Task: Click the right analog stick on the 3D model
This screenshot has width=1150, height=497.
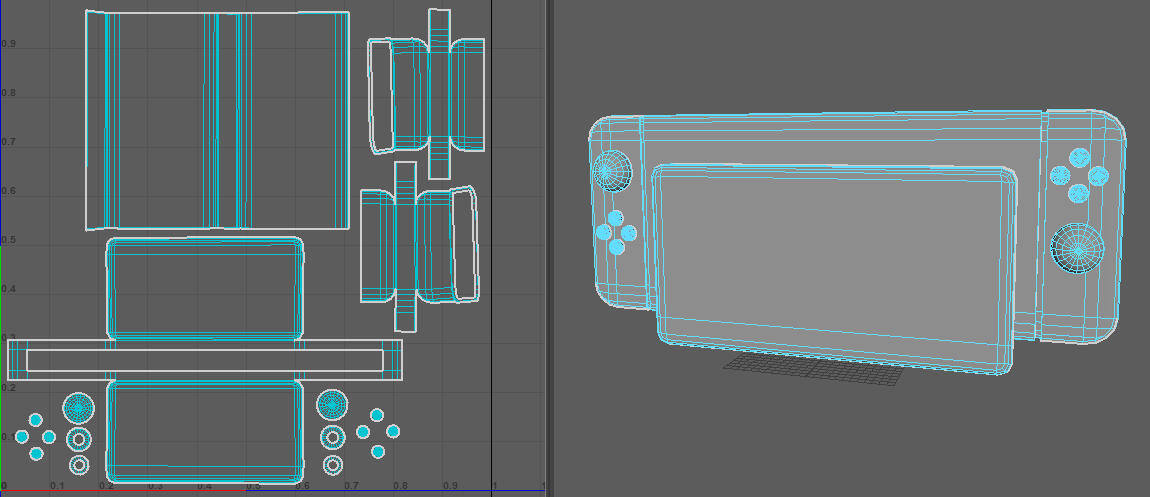Action: click(x=1077, y=247)
